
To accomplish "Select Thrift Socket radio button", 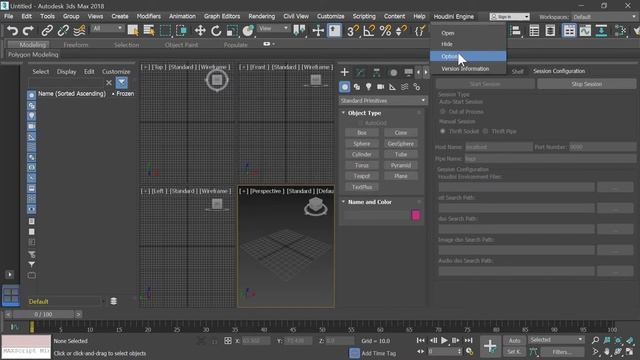I will pos(442,131).
